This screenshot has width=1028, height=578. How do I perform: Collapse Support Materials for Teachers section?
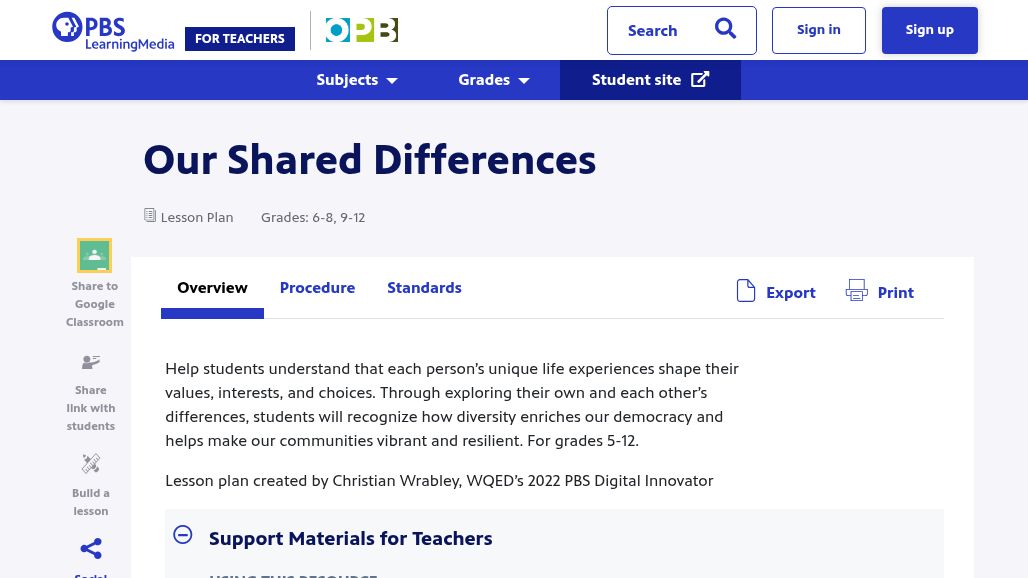183,535
